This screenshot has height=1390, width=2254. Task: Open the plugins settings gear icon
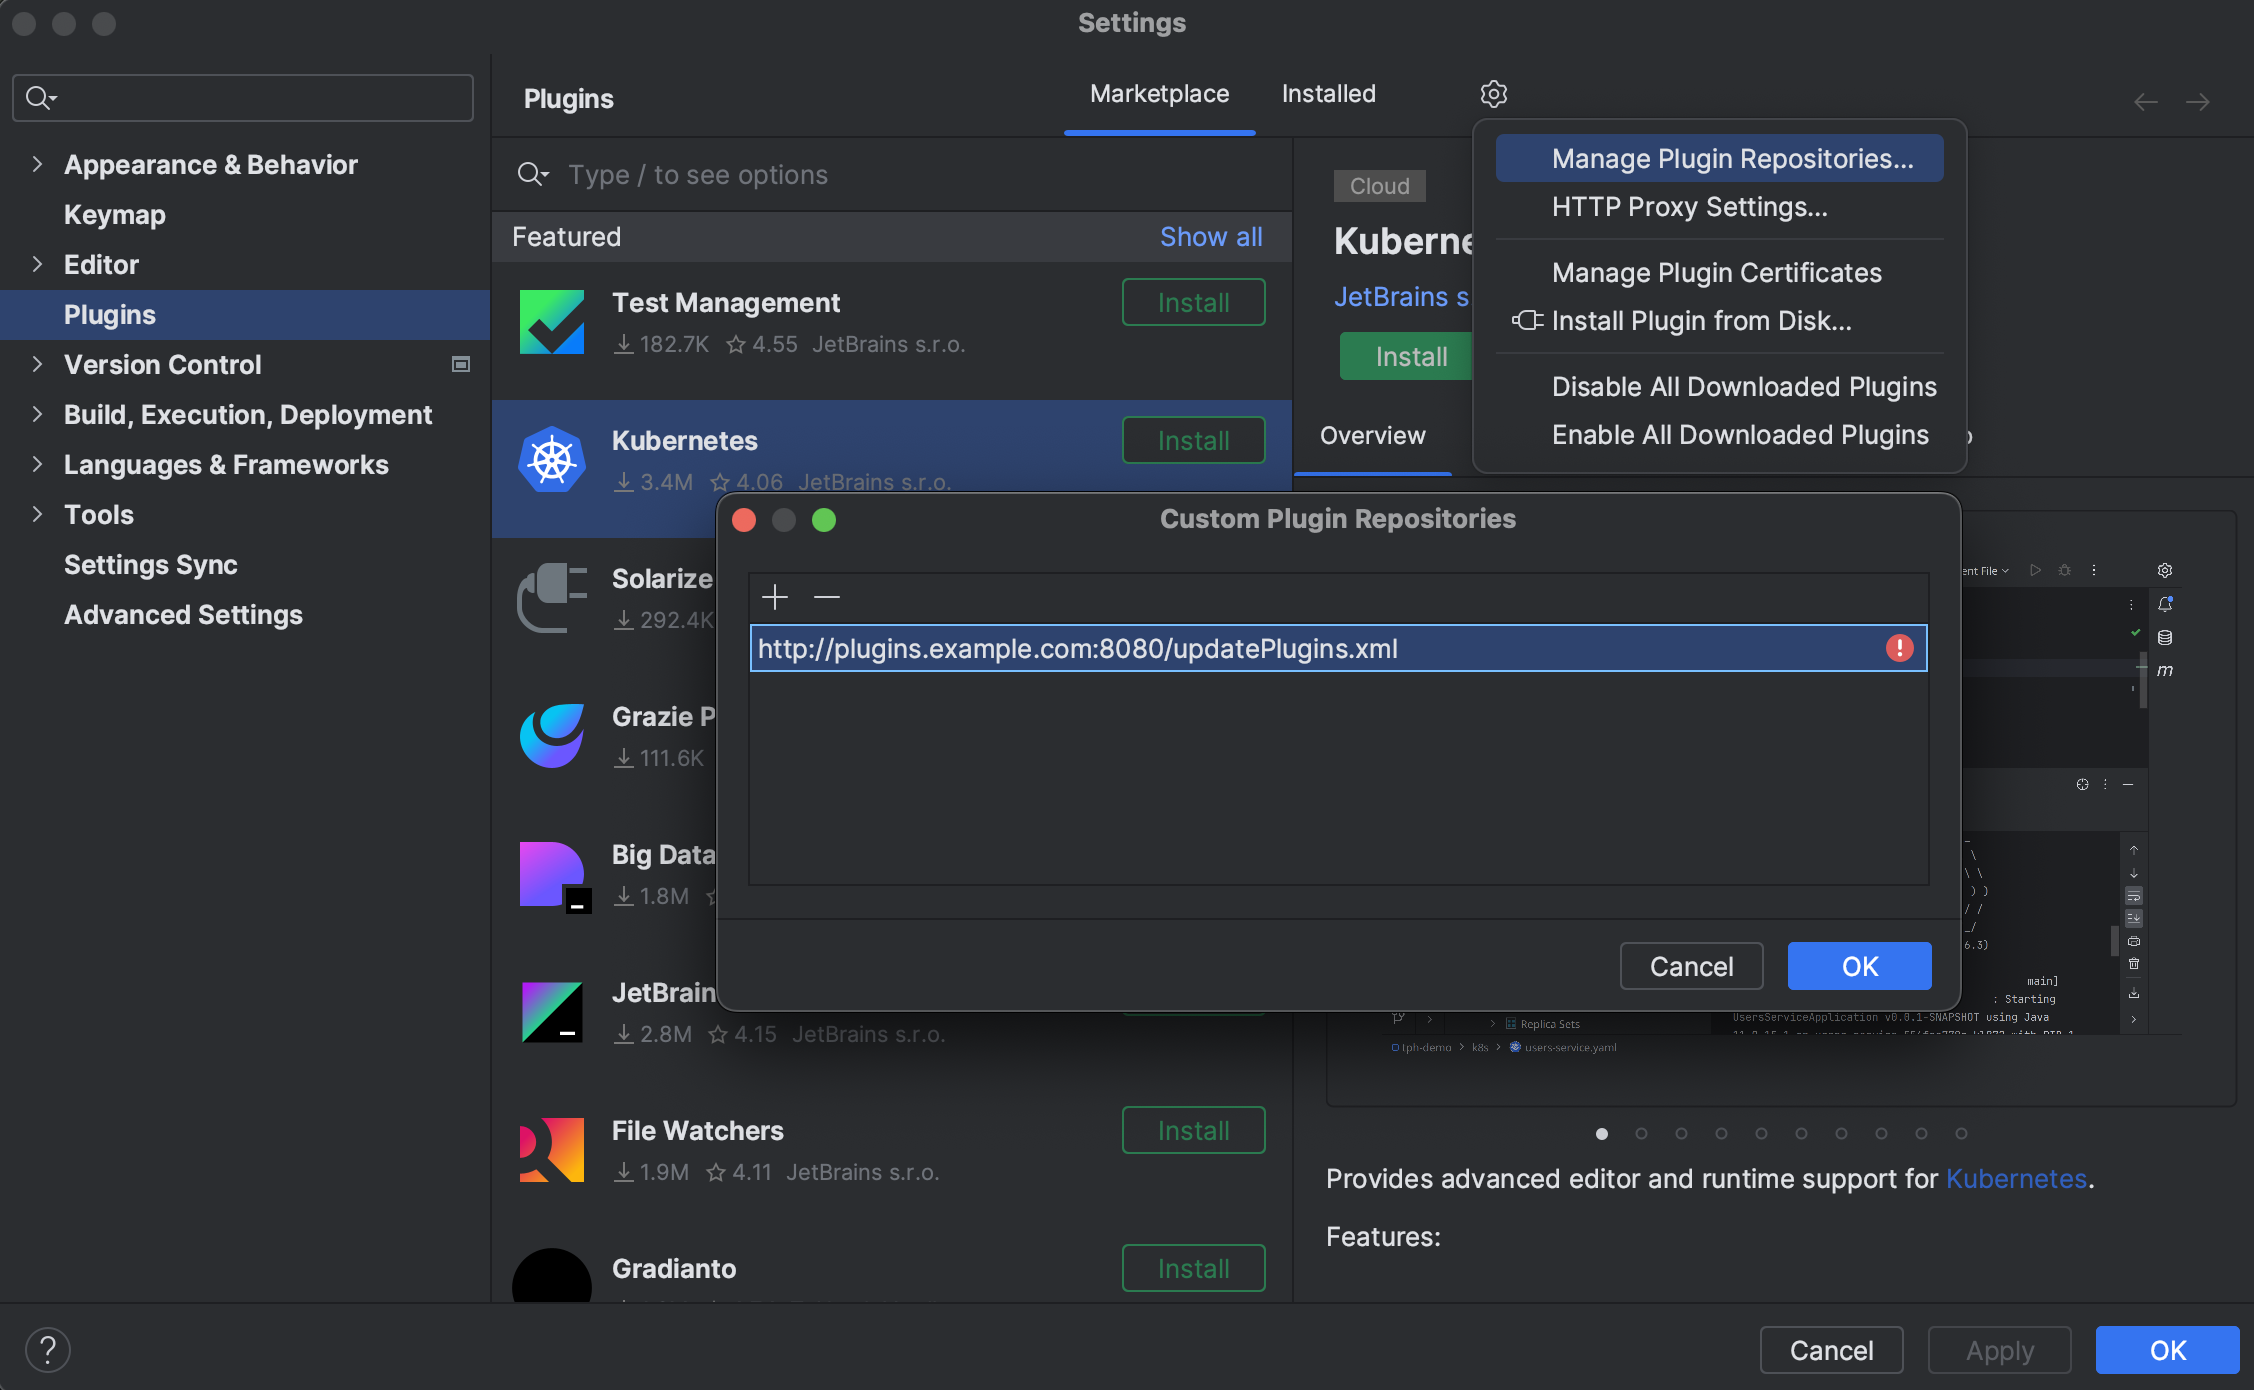tap(1493, 93)
